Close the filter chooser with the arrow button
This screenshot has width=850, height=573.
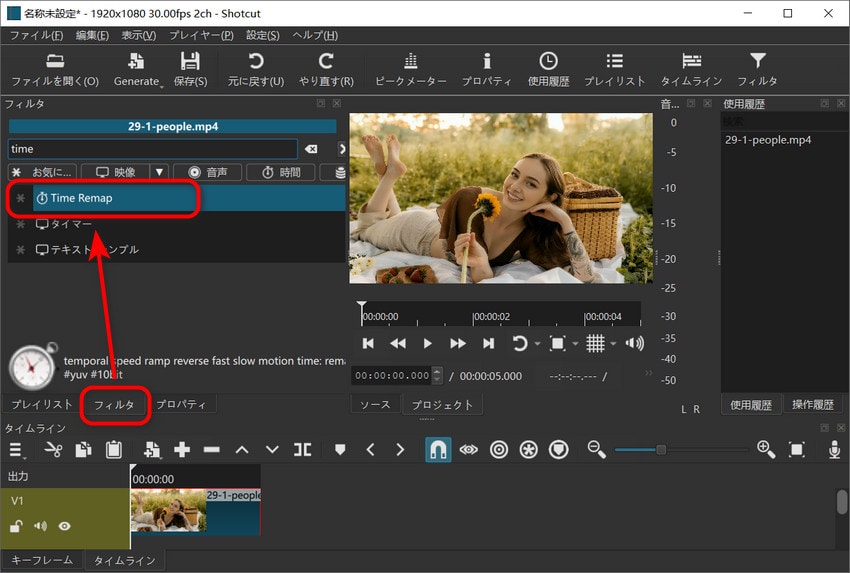pyautogui.click(x=342, y=149)
